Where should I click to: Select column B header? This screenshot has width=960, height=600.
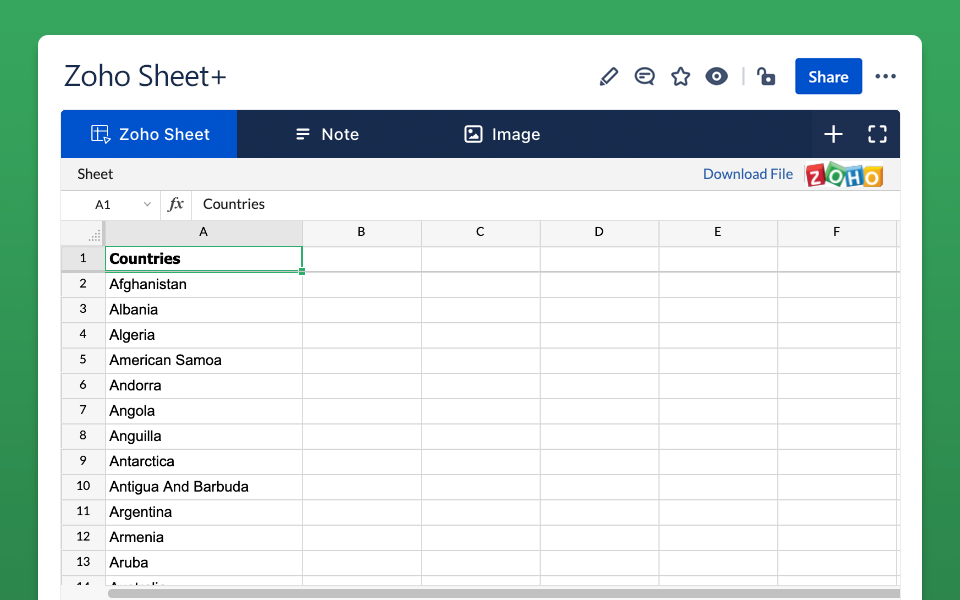pos(362,233)
